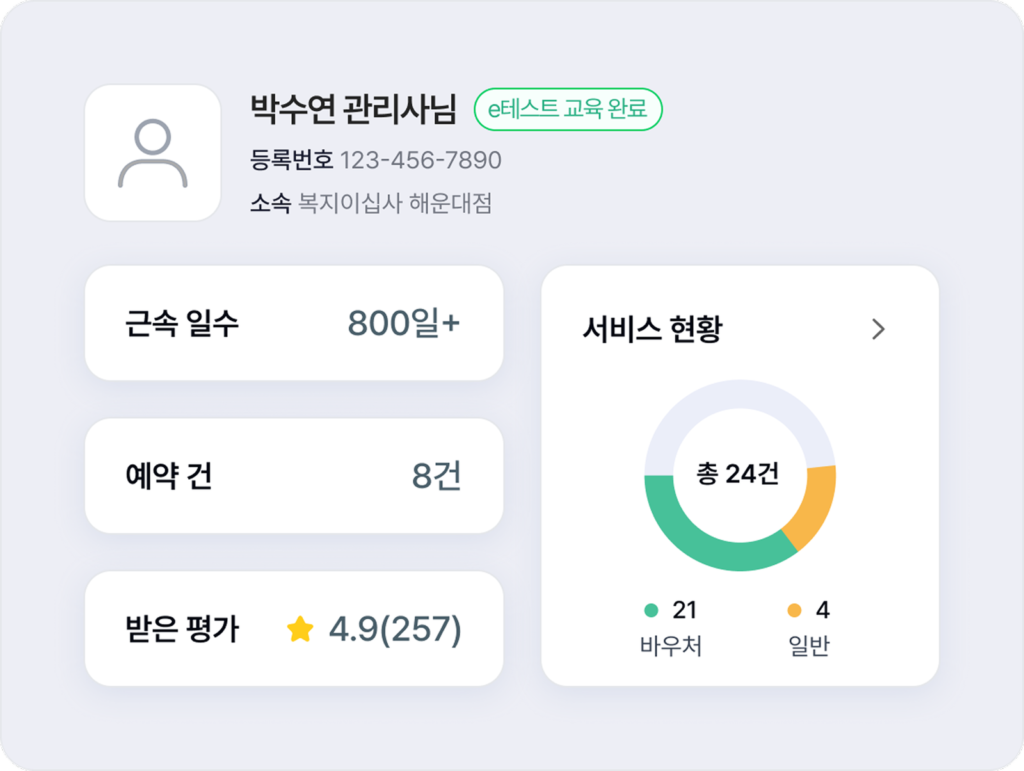This screenshot has height=771, width=1024.
Task: Open the 예약 건 card
Action: point(293,476)
